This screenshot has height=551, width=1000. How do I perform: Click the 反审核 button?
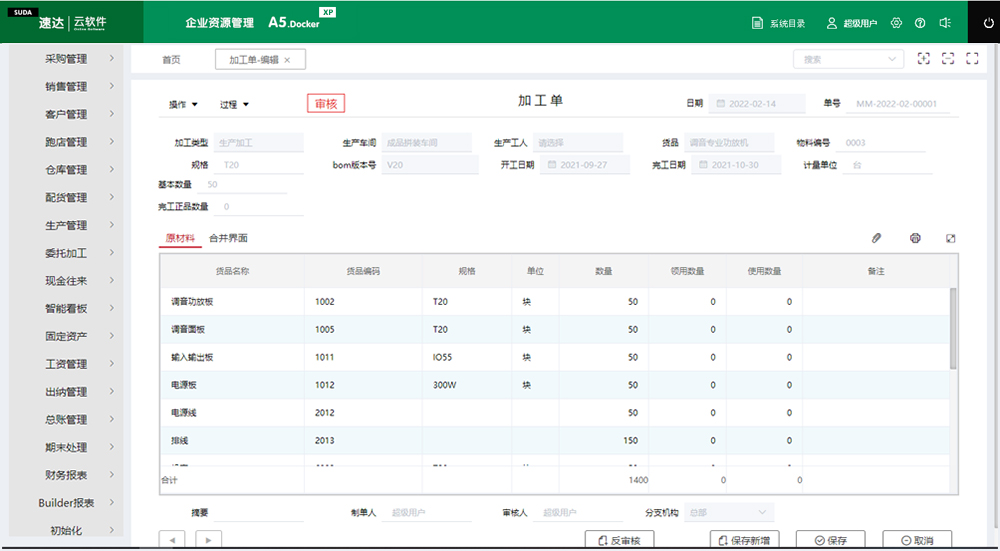click(x=619, y=540)
